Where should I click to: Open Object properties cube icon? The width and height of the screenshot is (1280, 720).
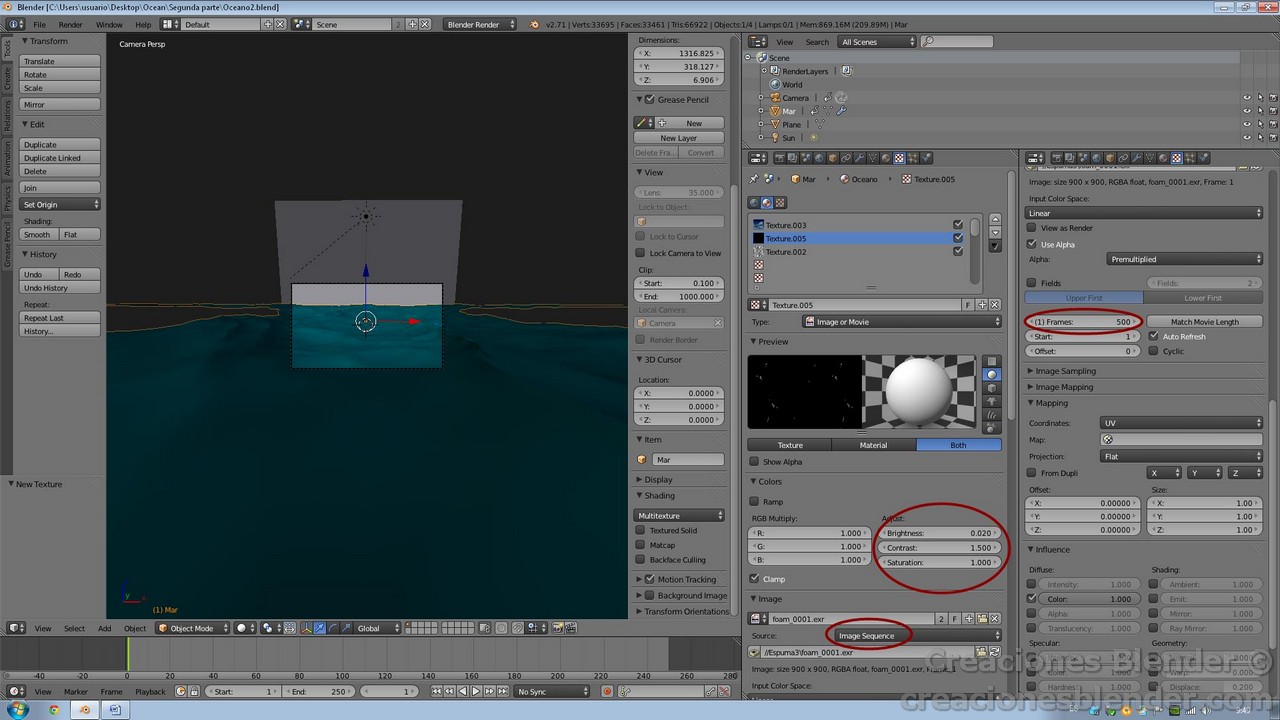1110,157
